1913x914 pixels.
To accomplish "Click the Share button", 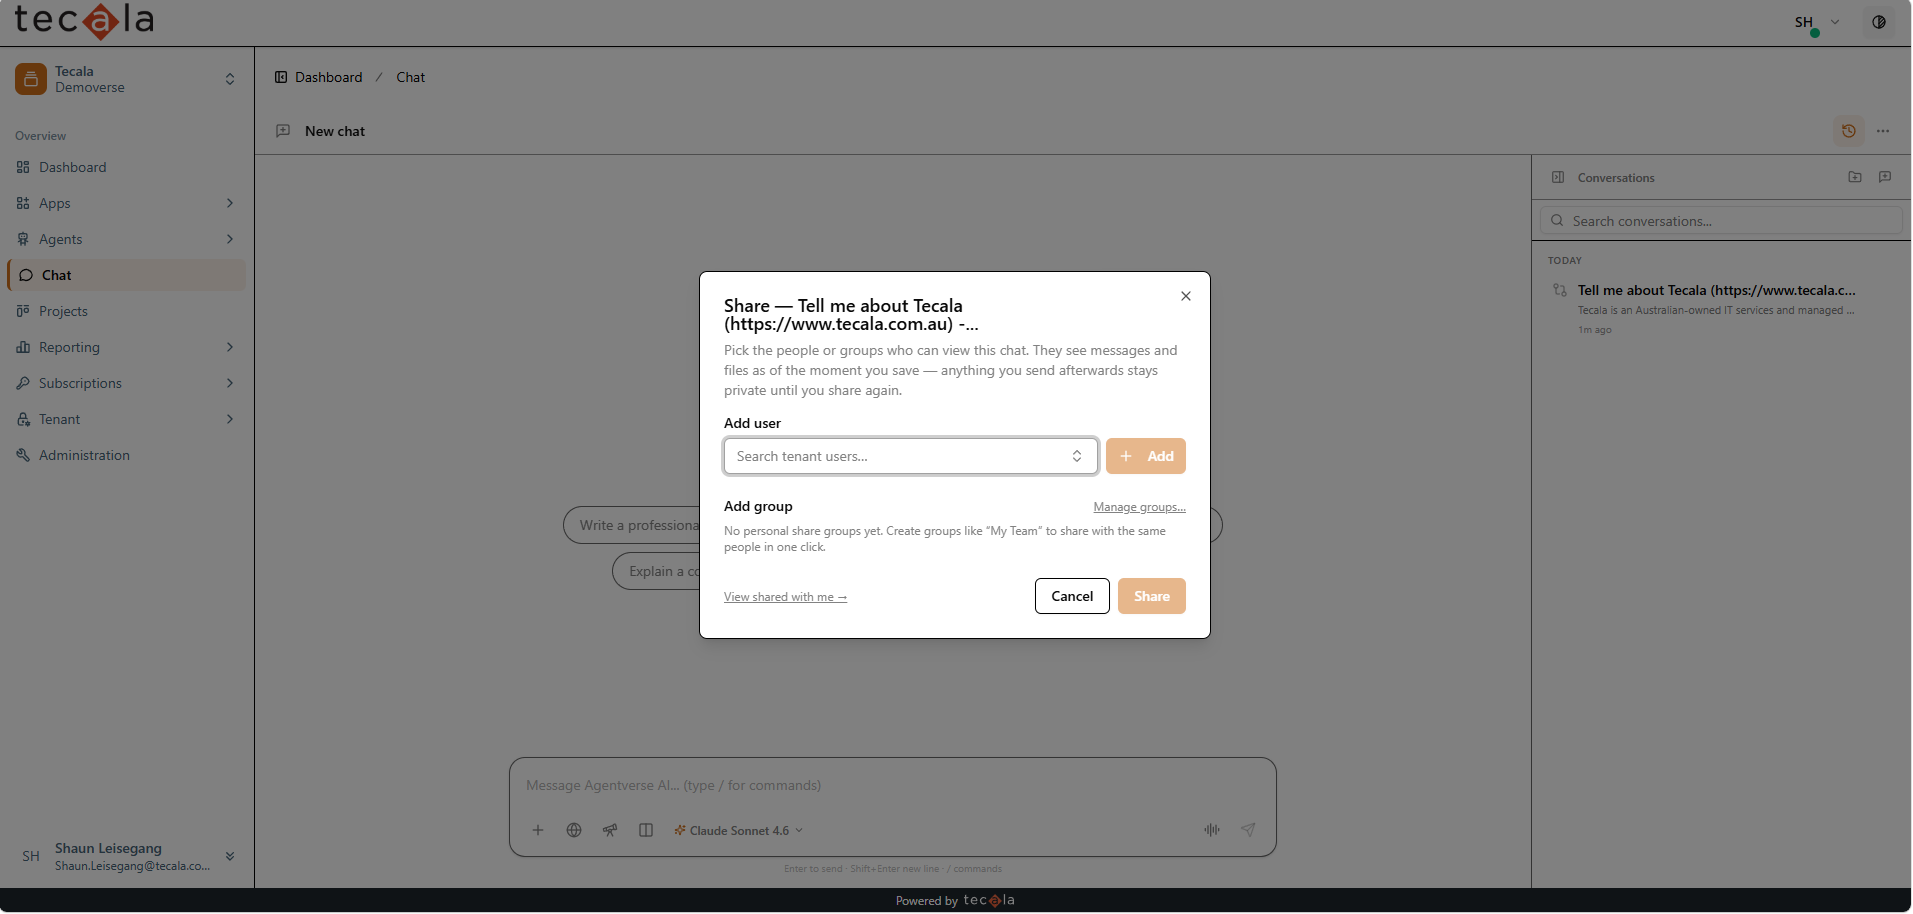I will point(1152,596).
